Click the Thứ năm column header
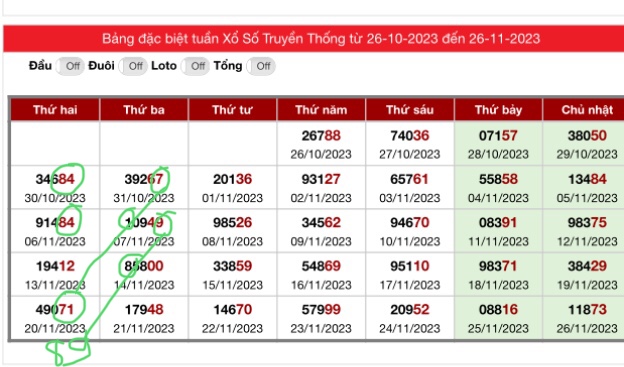This screenshot has height=367, width=624. 321,110
